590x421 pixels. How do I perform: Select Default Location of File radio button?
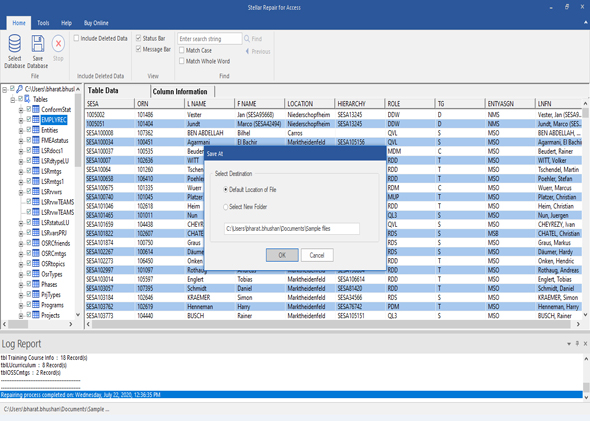pyautogui.click(x=225, y=190)
